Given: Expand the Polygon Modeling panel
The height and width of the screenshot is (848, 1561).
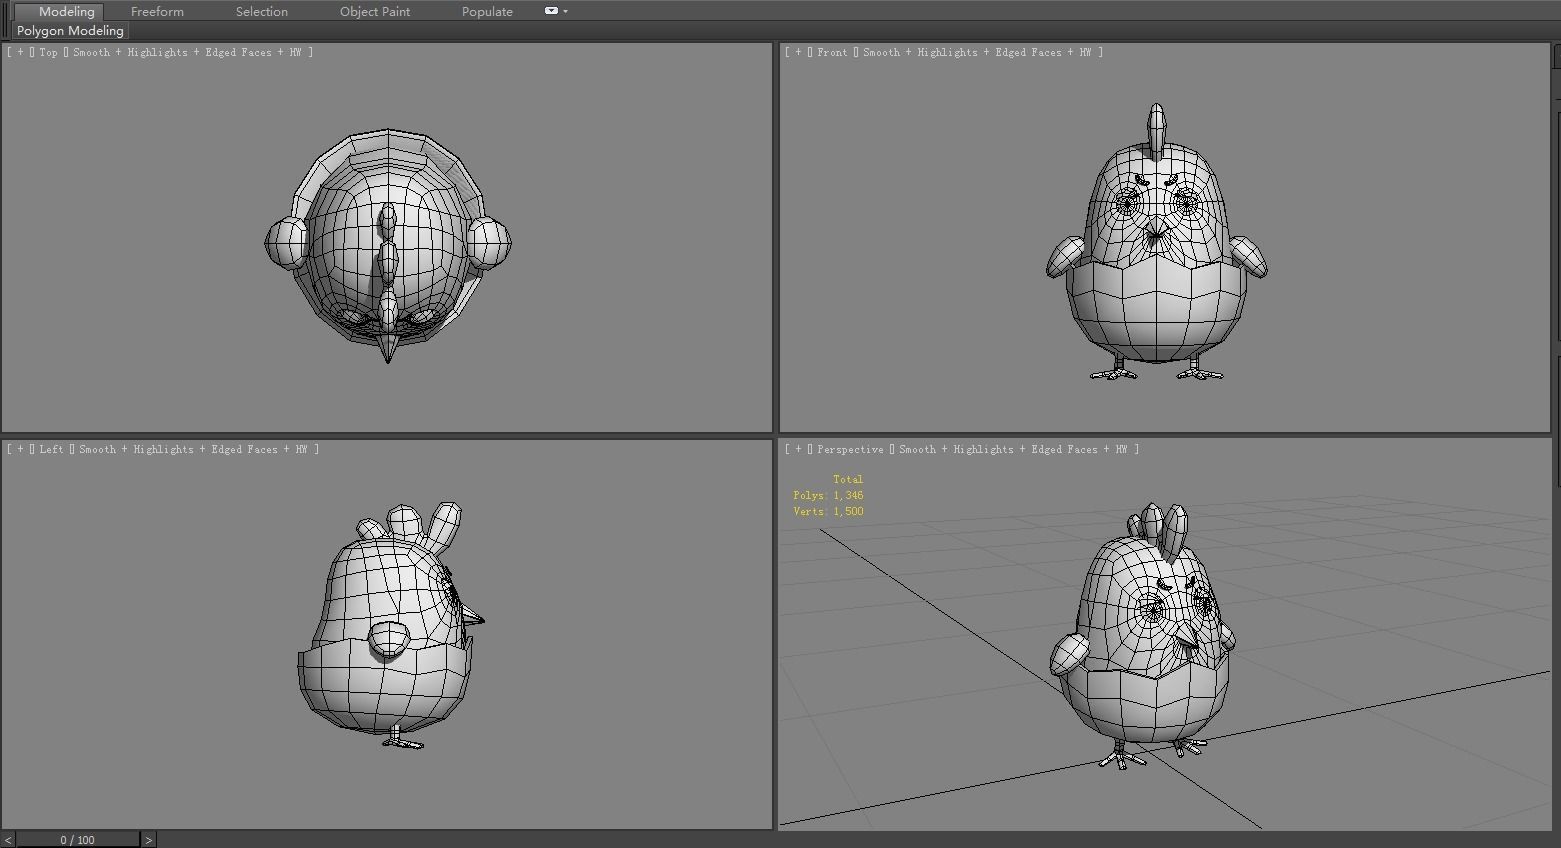Looking at the screenshot, I should (70, 31).
